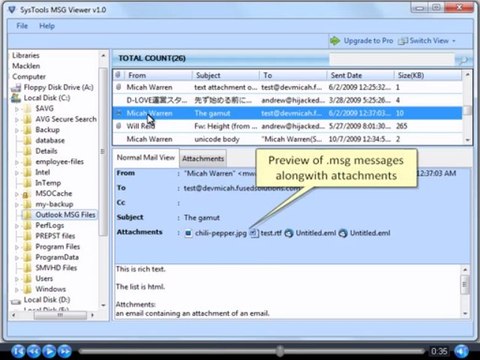Sort by the From column header

157,75
